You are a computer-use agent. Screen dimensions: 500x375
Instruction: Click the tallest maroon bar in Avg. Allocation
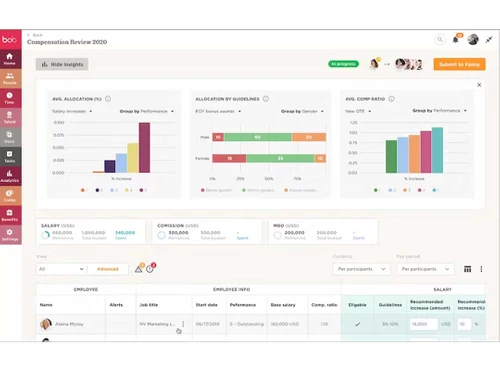pos(144,148)
